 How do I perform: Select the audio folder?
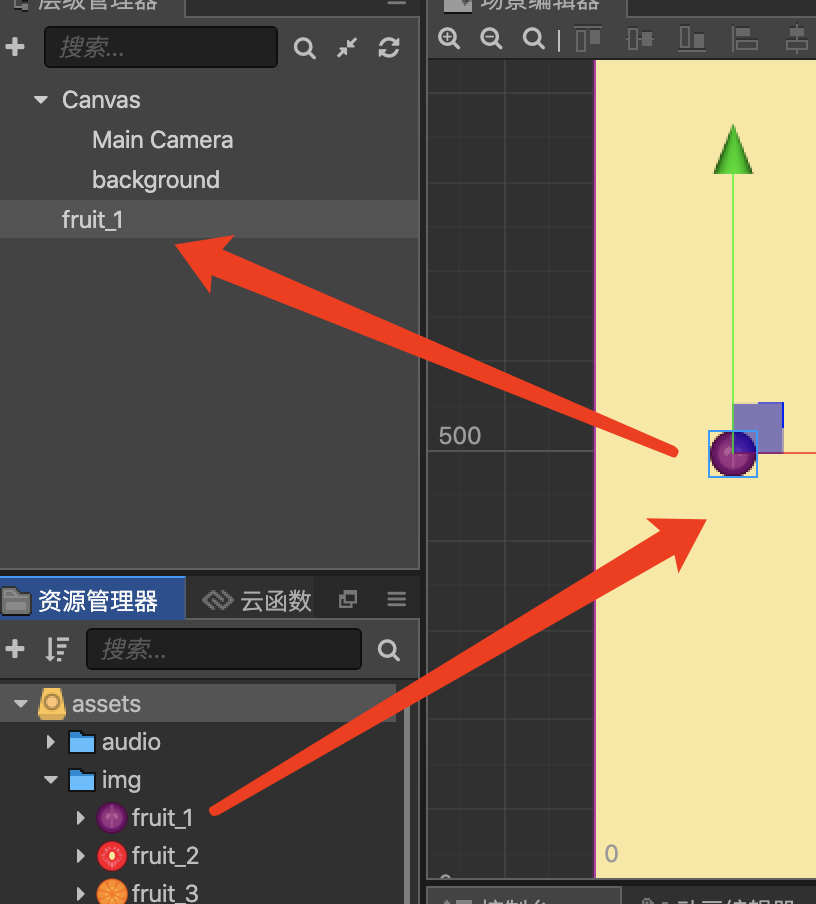coord(131,742)
